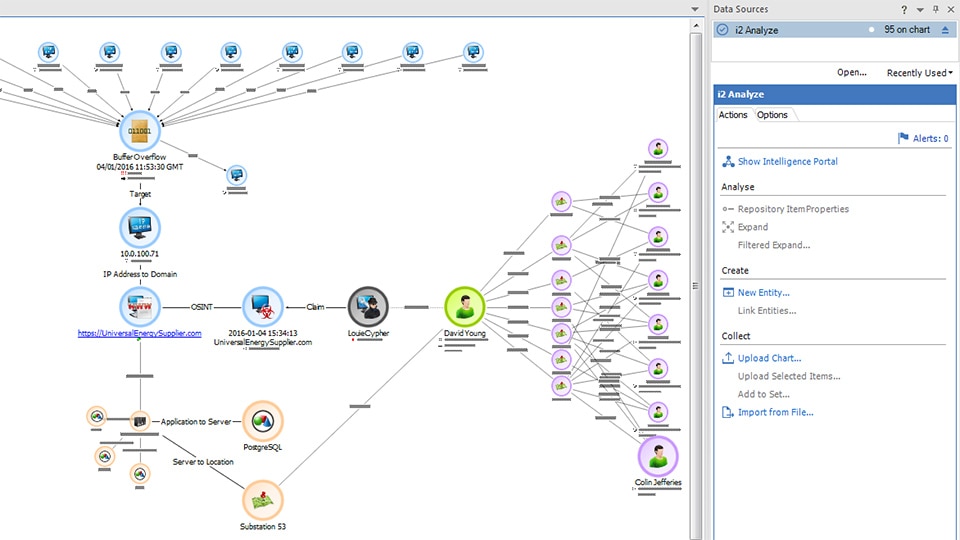Viewport: 960px width, 540px height.
Task: Click the OSINT link label
Action: coord(201,307)
